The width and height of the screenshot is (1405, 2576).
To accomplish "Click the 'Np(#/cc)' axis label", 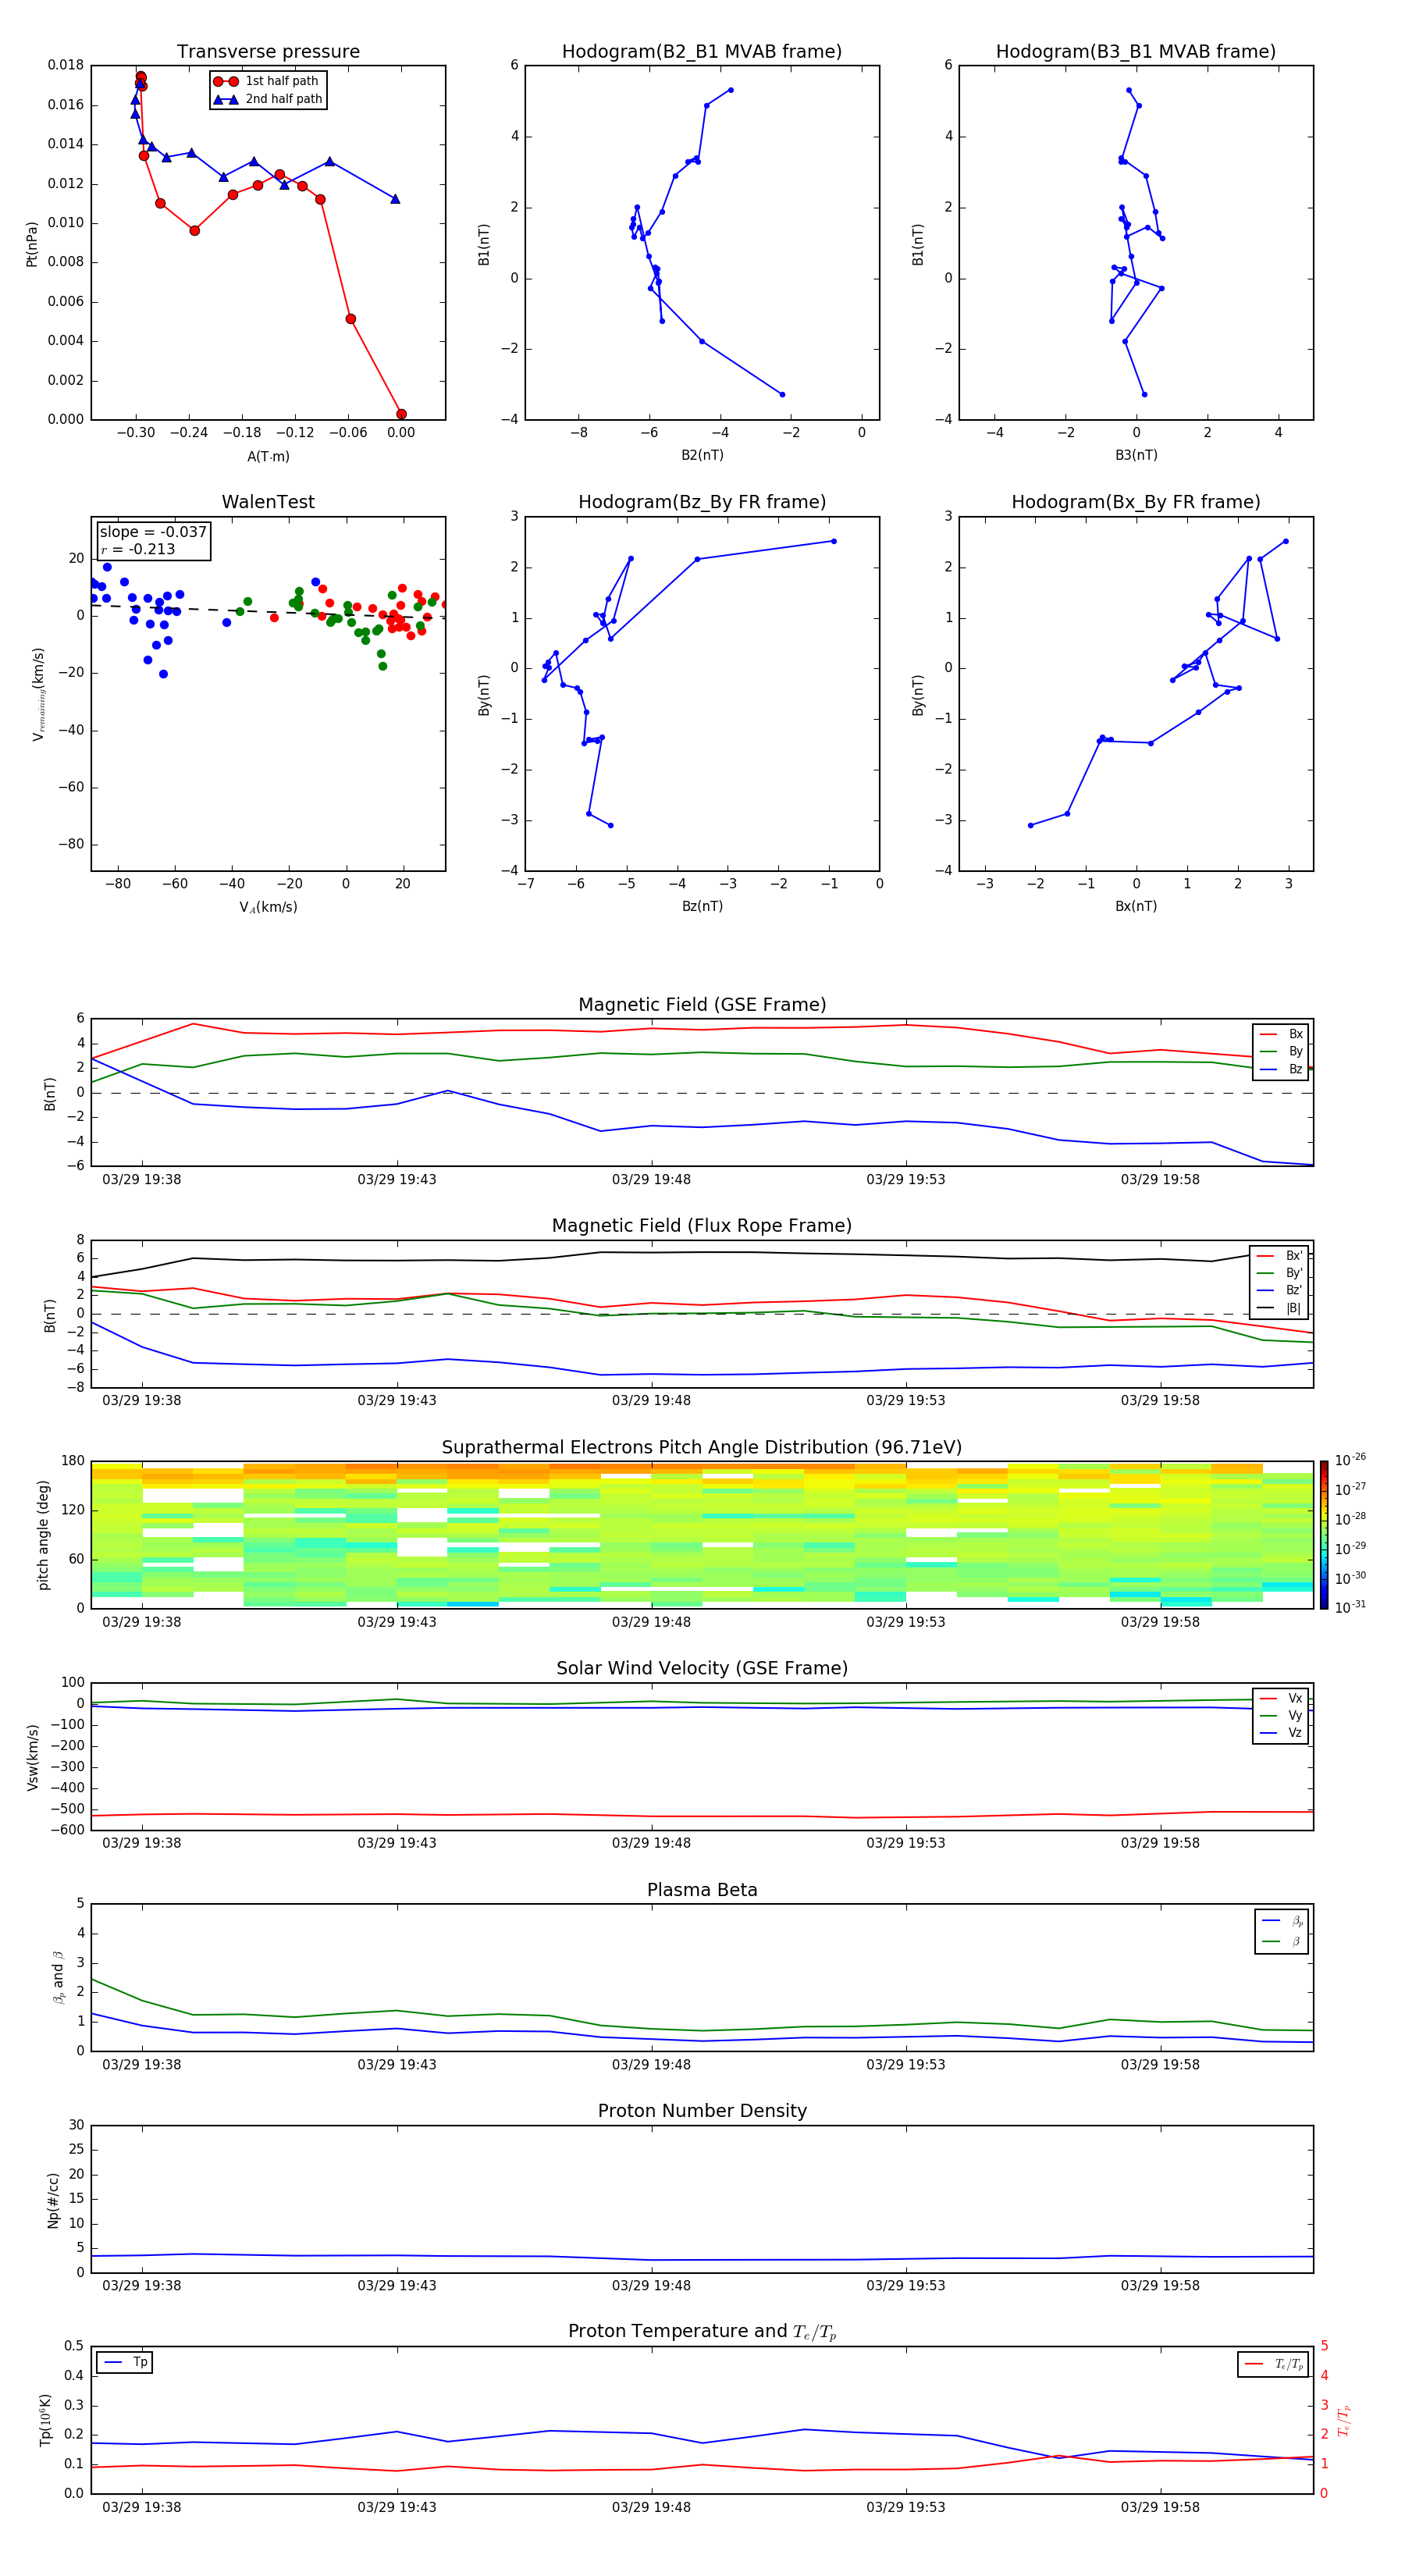I will pyautogui.click(x=53, y=2200).
